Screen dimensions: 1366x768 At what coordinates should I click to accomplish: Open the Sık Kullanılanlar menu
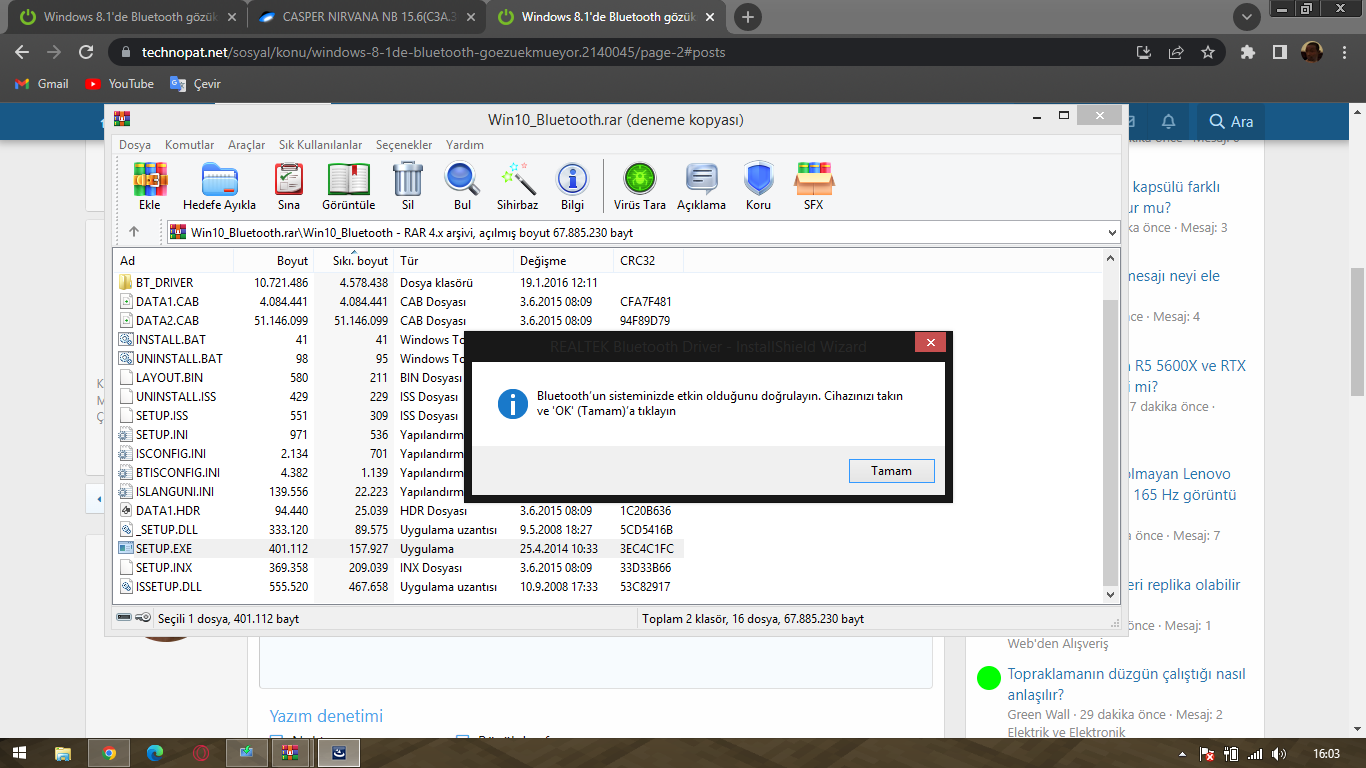click(320, 145)
